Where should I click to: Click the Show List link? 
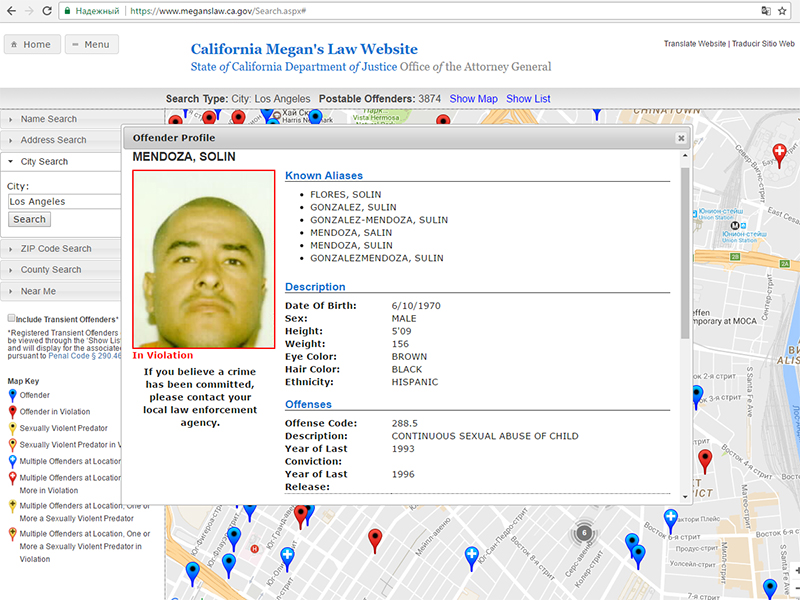pyautogui.click(x=528, y=99)
